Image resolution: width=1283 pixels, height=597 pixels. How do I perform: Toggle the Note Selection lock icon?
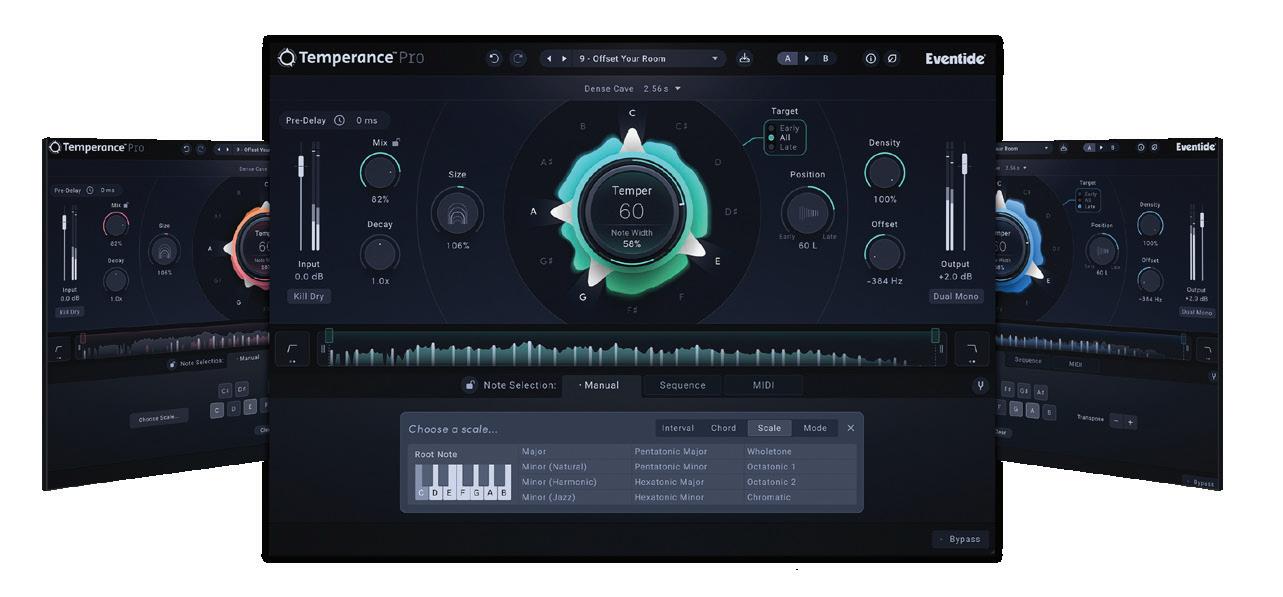[469, 386]
